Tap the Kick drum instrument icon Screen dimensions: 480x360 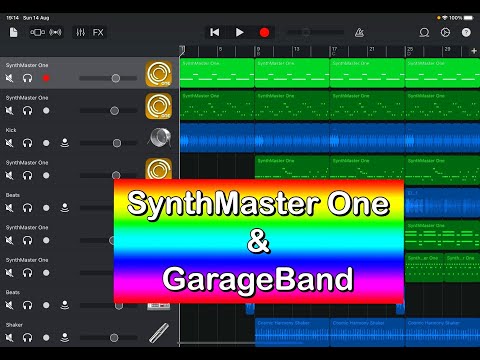coord(159,138)
